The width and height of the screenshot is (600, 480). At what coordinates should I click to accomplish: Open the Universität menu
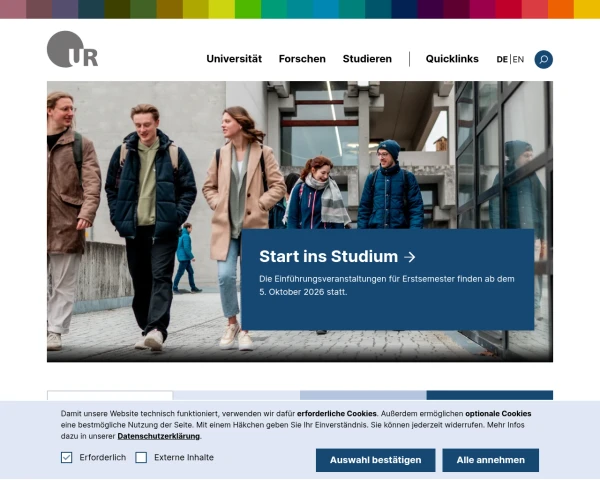(234, 59)
